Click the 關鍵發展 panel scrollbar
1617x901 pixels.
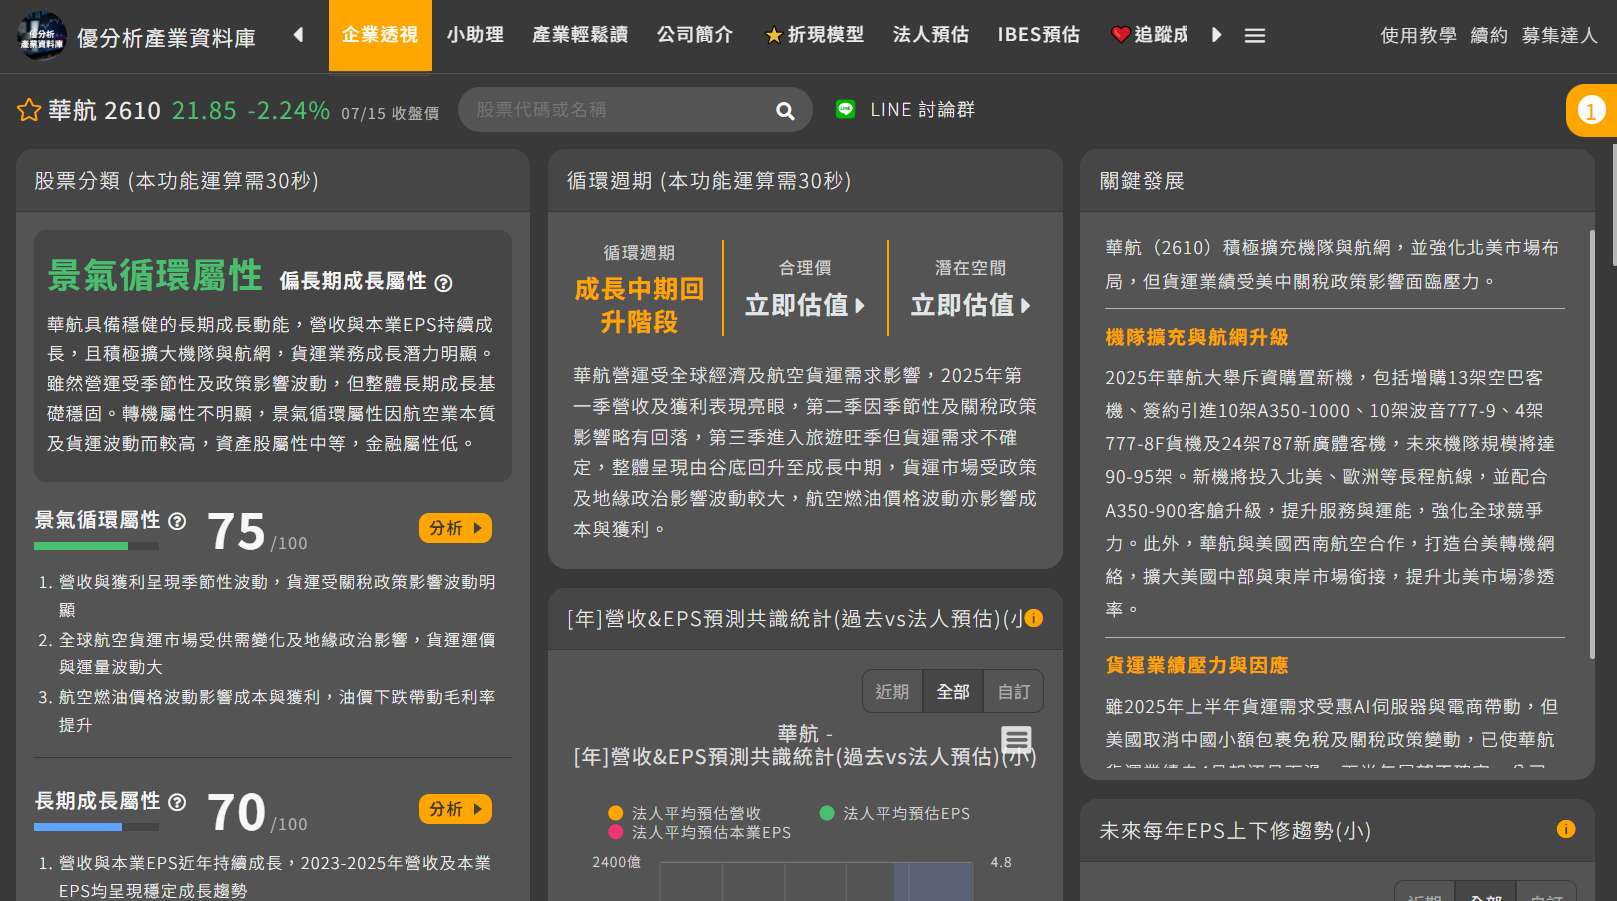coord(1592,445)
